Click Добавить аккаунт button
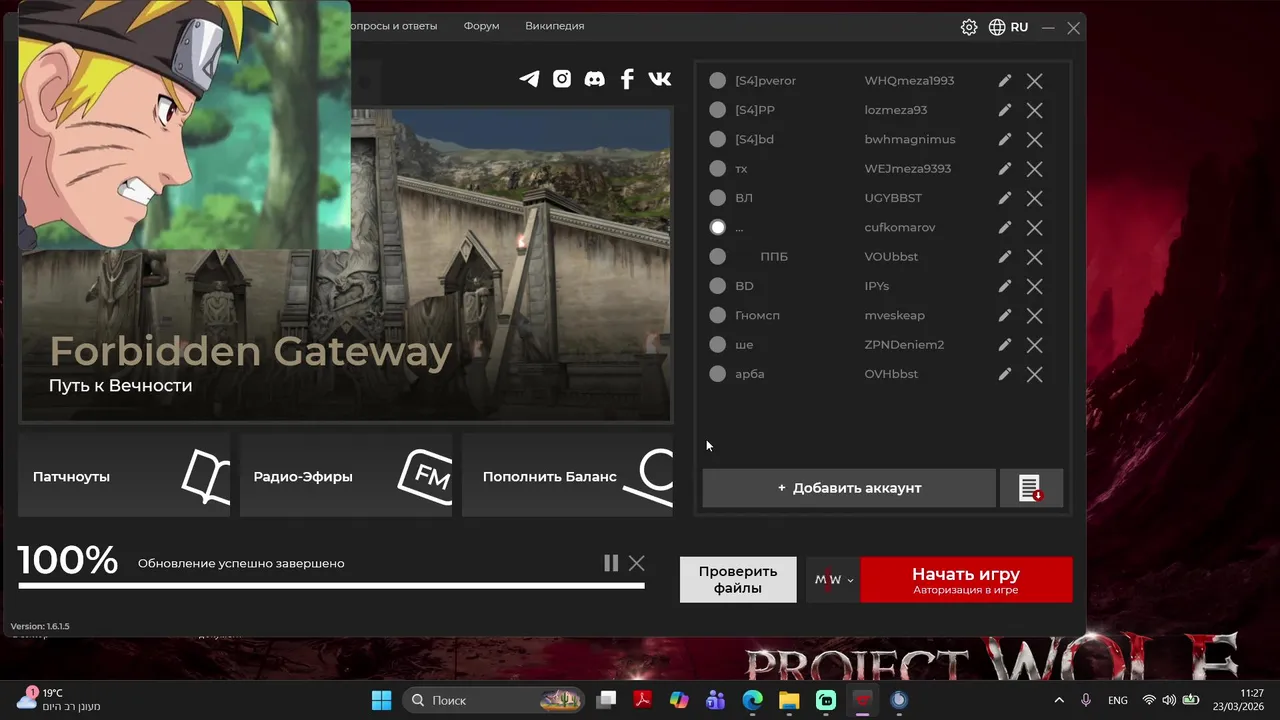This screenshot has height=720, width=1280. point(849,488)
